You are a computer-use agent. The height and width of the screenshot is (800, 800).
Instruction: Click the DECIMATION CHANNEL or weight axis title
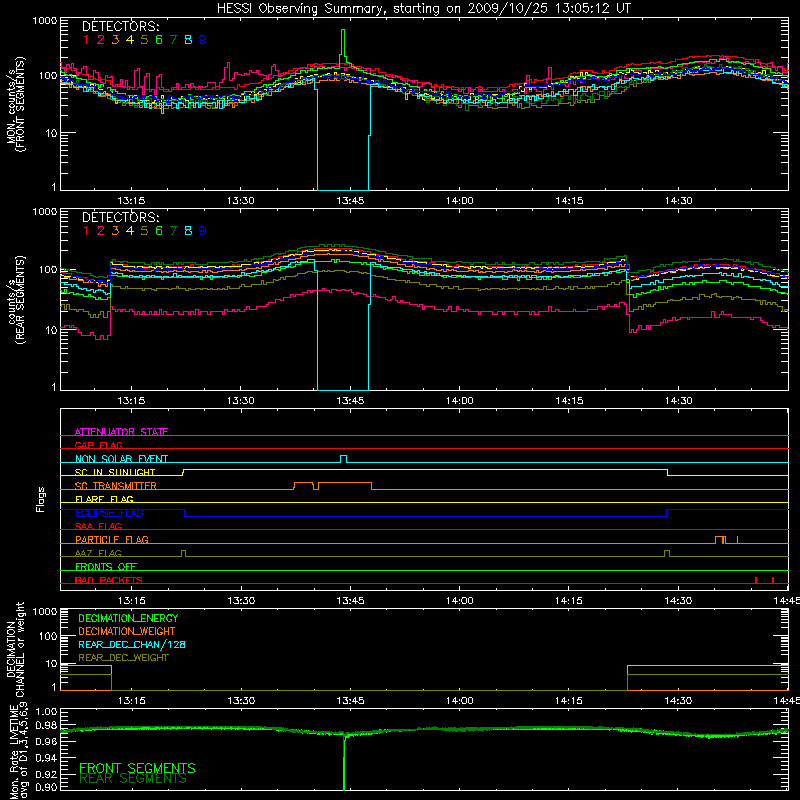[x=16, y=649]
